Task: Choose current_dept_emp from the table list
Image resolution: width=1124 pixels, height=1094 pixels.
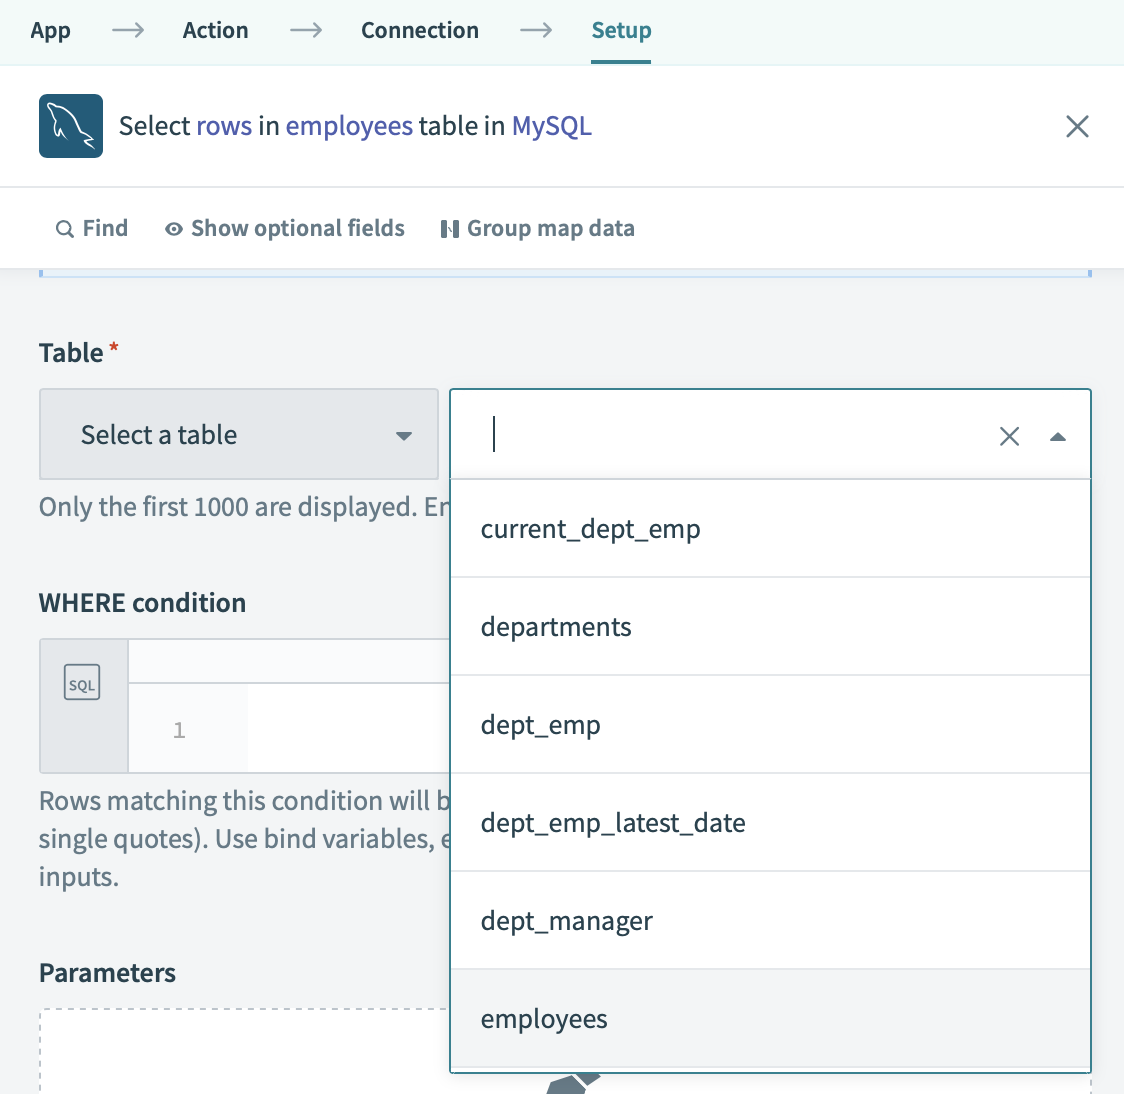Action: (x=770, y=529)
